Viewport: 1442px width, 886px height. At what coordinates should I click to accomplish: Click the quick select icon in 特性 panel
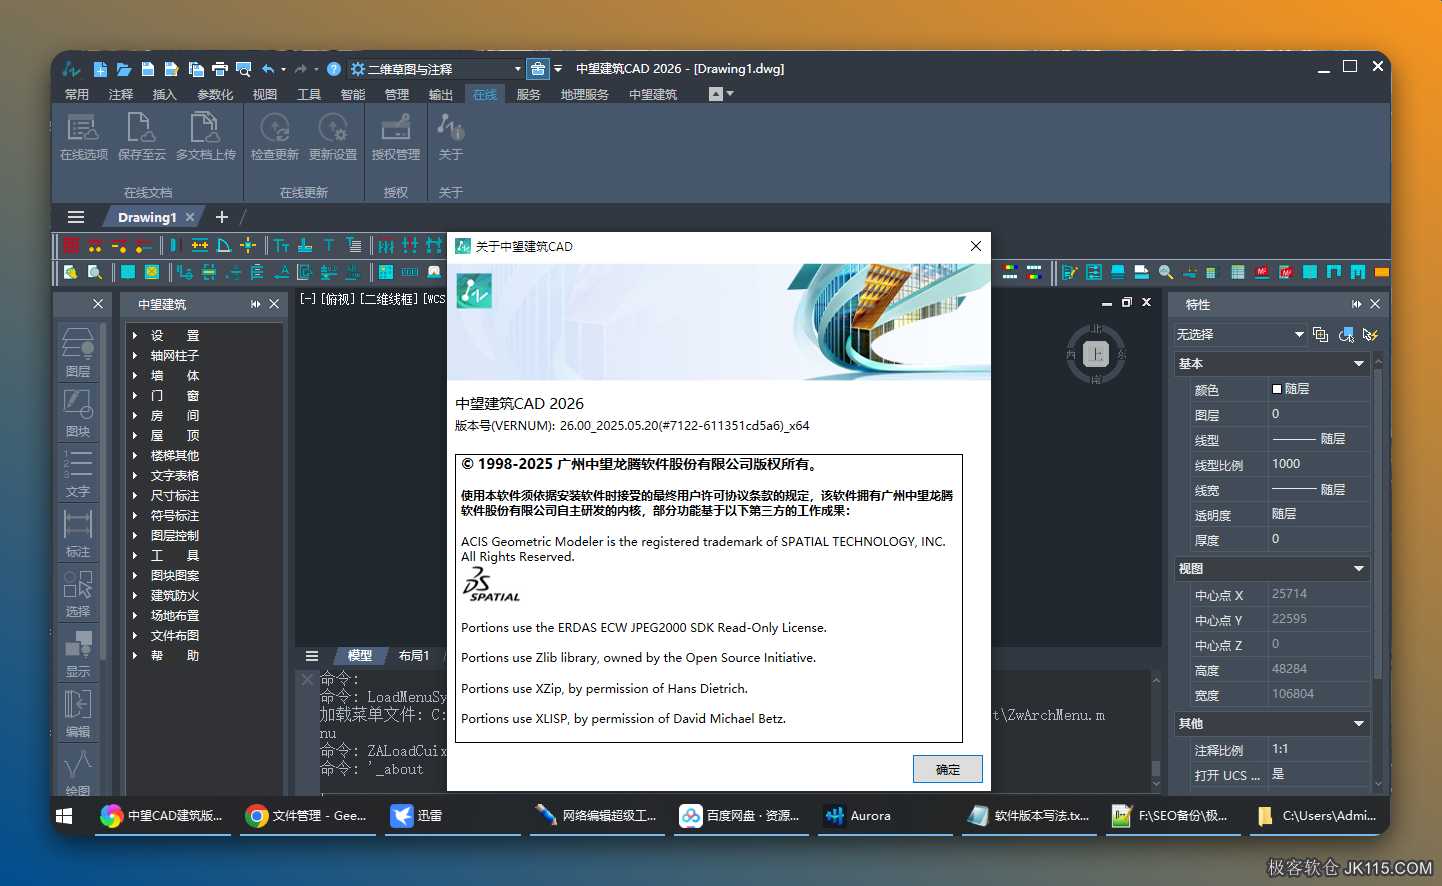pyautogui.click(x=1370, y=334)
